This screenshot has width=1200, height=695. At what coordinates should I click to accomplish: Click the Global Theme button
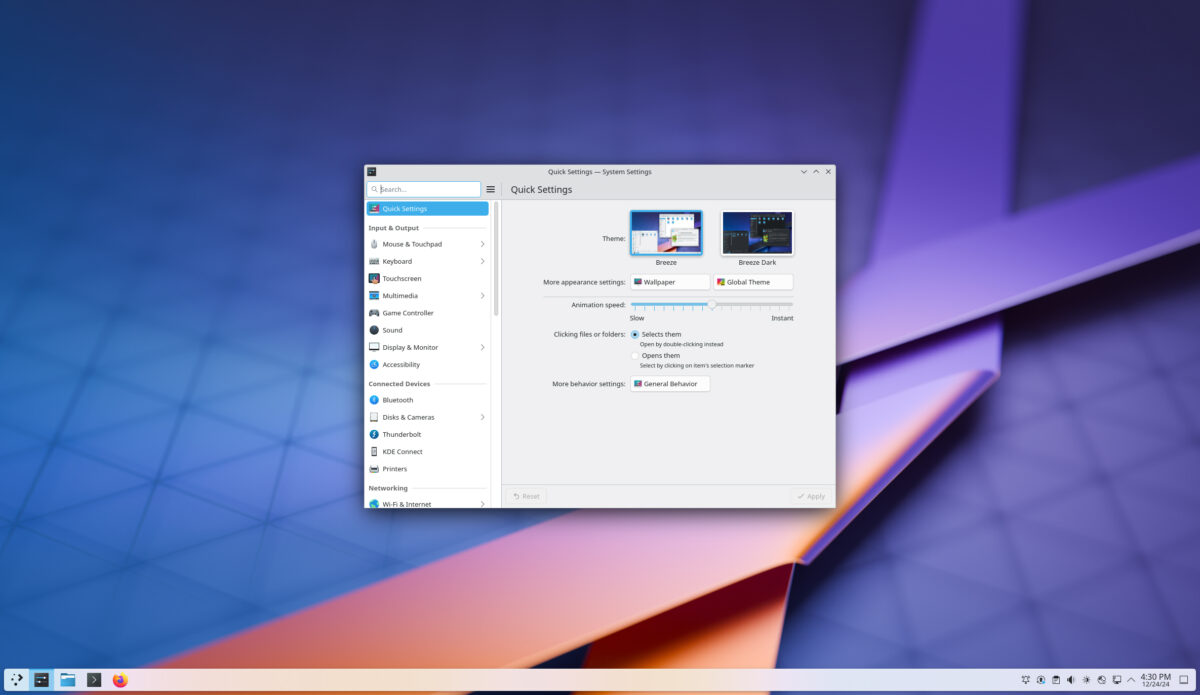(x=752, y=281)
